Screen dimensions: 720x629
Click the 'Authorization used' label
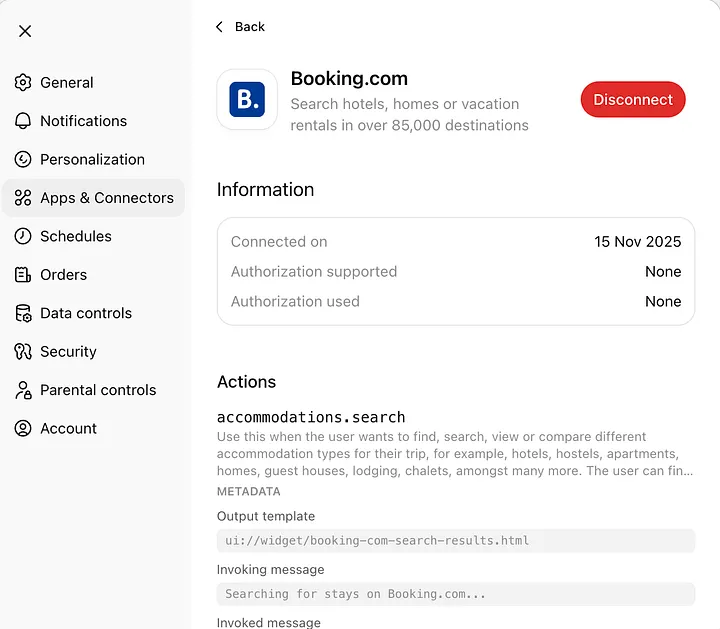295,302
